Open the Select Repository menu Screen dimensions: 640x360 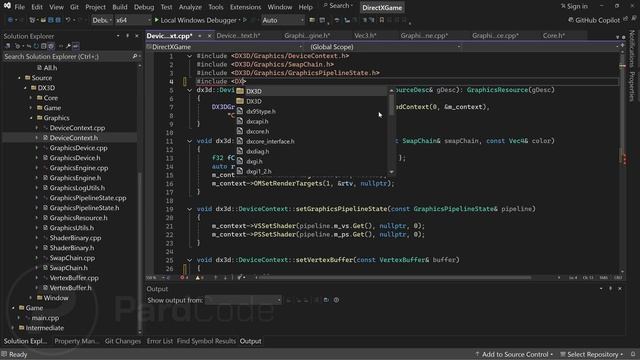pyautogui.click(x=592, y=354)
